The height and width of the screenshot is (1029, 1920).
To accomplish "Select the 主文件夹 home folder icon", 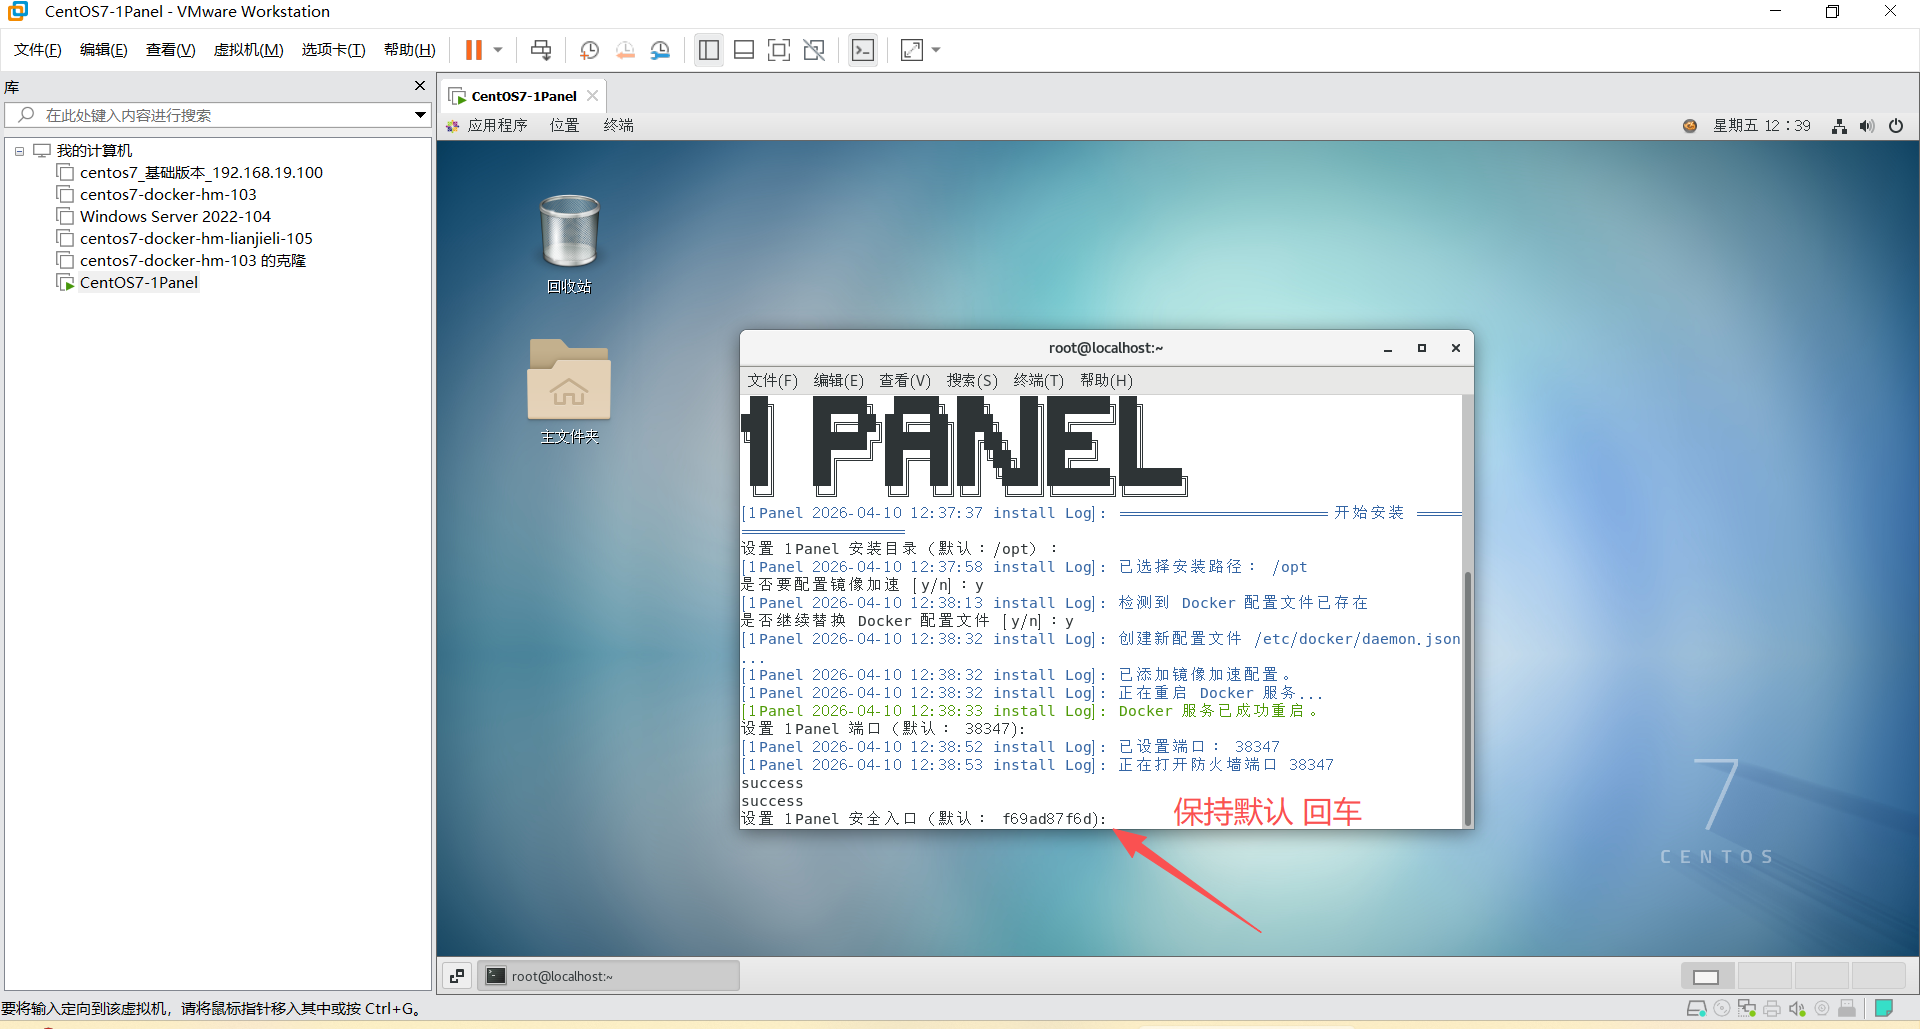I will 569,392.
